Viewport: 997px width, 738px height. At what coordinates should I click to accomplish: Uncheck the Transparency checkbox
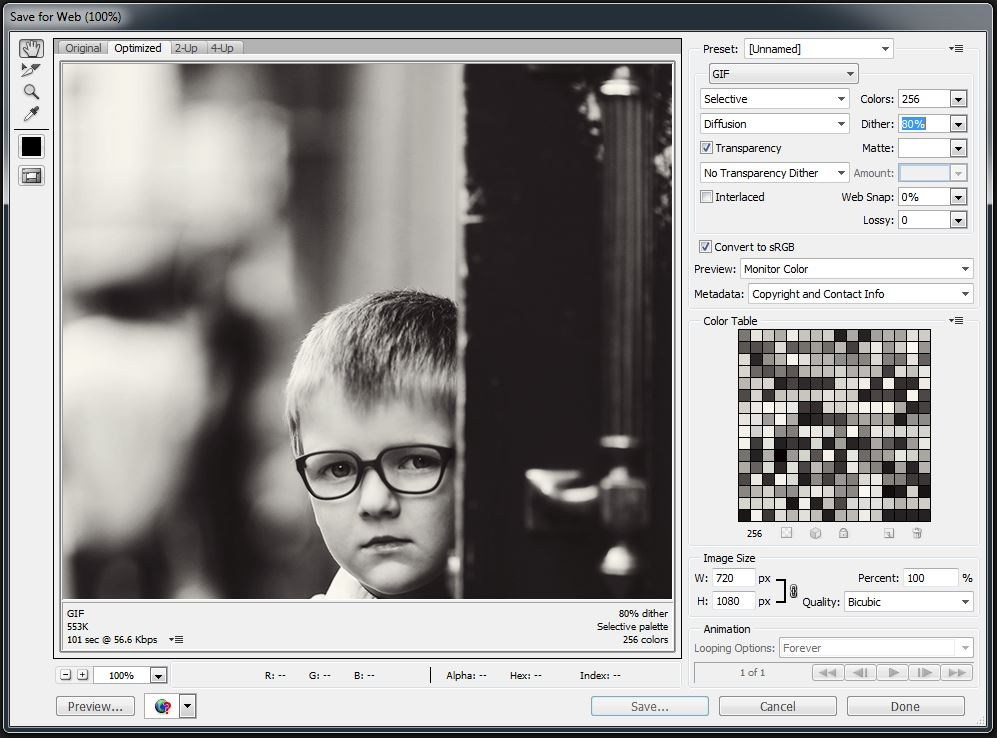point(708,148)
